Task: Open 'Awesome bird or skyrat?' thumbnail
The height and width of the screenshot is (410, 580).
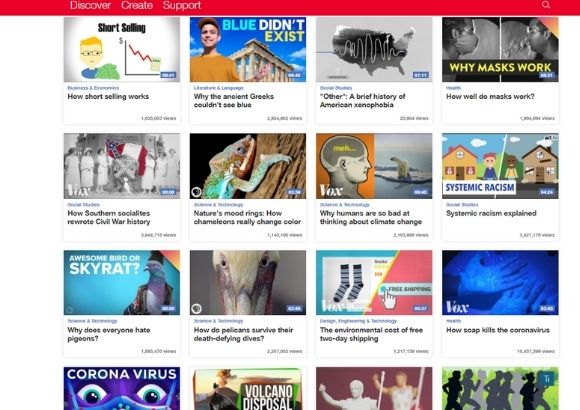Action: coord(122,283)
